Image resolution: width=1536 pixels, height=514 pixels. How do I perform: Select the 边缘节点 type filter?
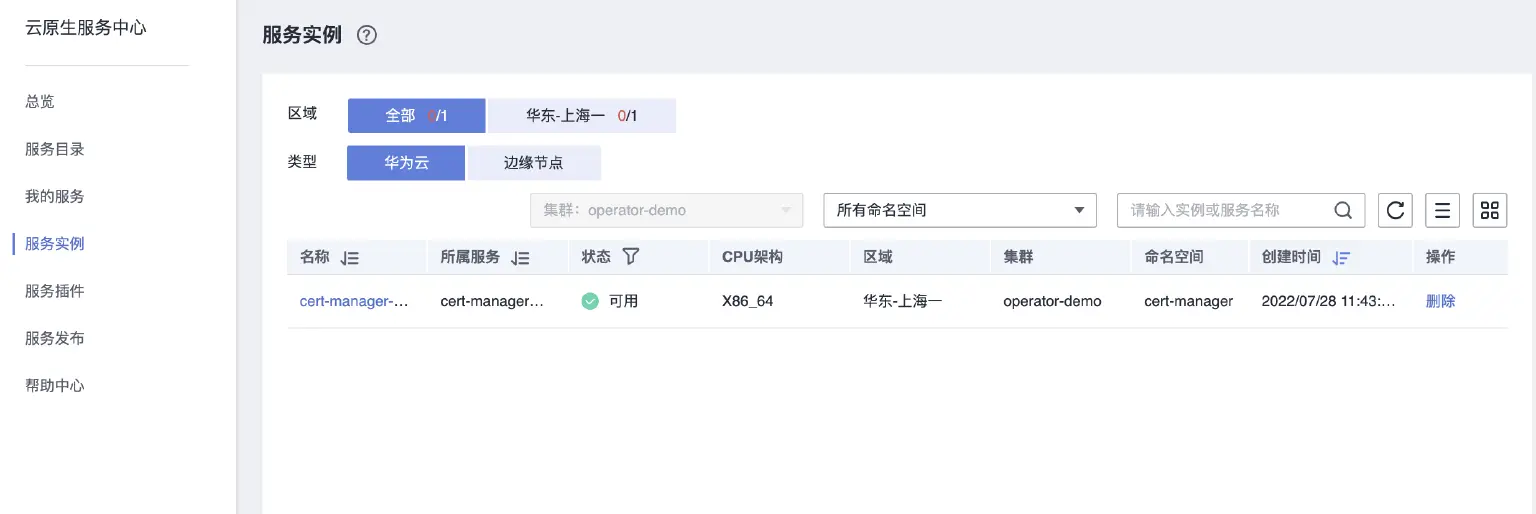point(533,163)
